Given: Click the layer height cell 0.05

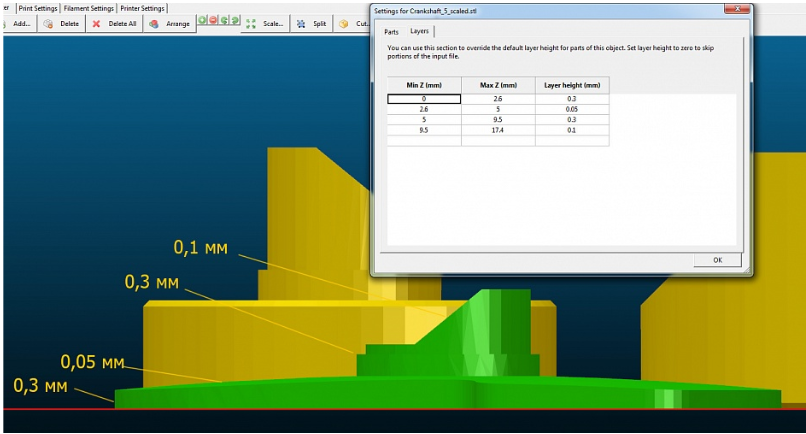Looking at the screenshot, I should [572, 109].
